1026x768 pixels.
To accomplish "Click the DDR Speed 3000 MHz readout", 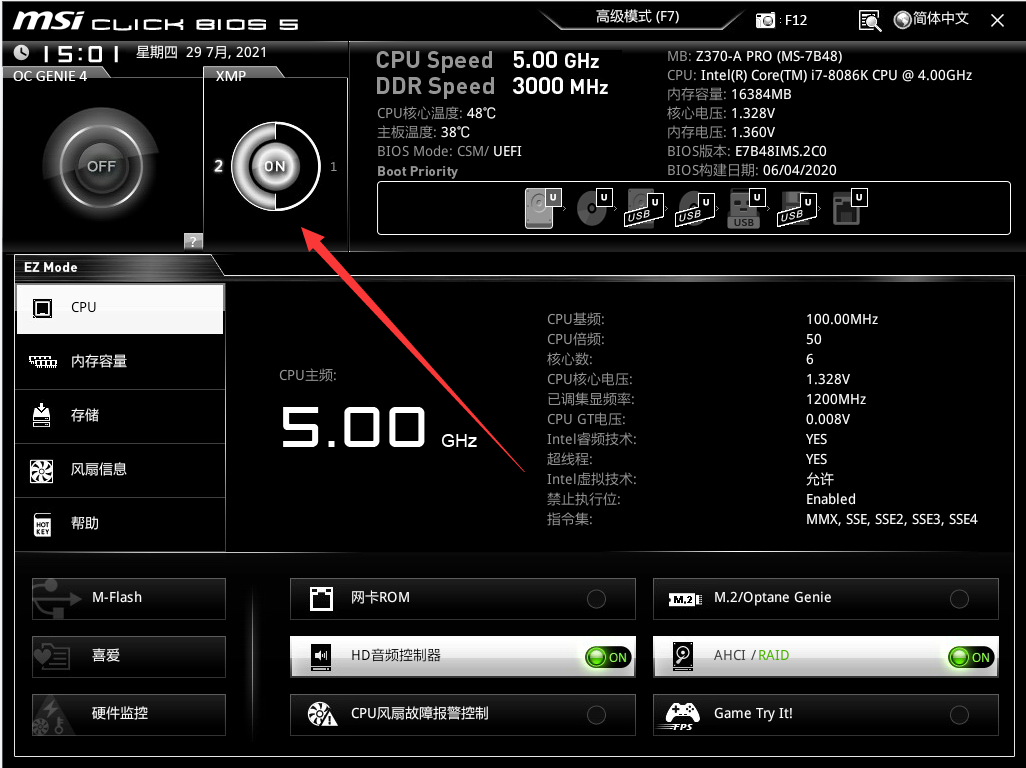I will pos(492,86).
